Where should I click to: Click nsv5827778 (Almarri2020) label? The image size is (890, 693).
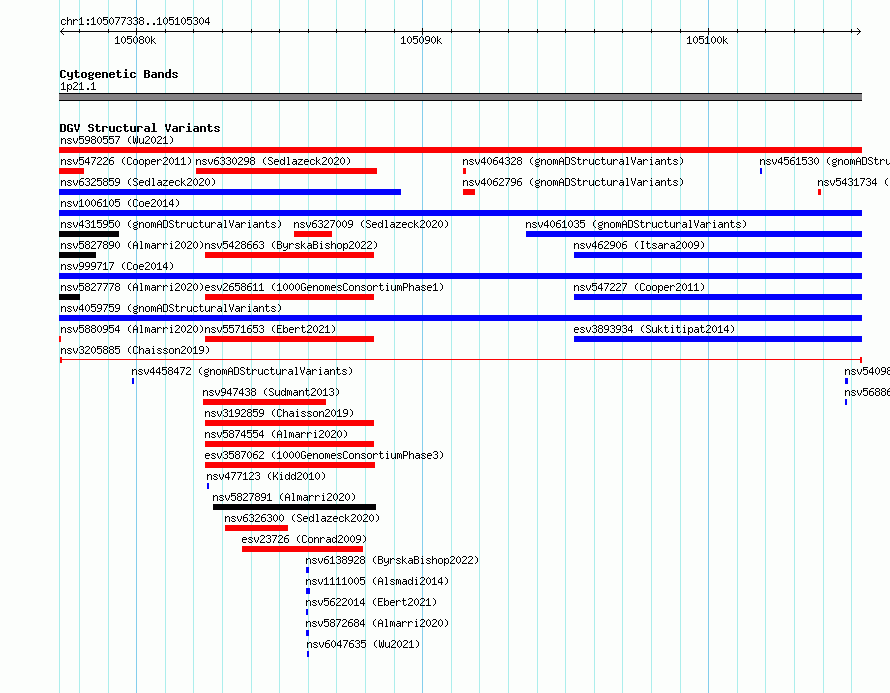click(x=132, y=287)
